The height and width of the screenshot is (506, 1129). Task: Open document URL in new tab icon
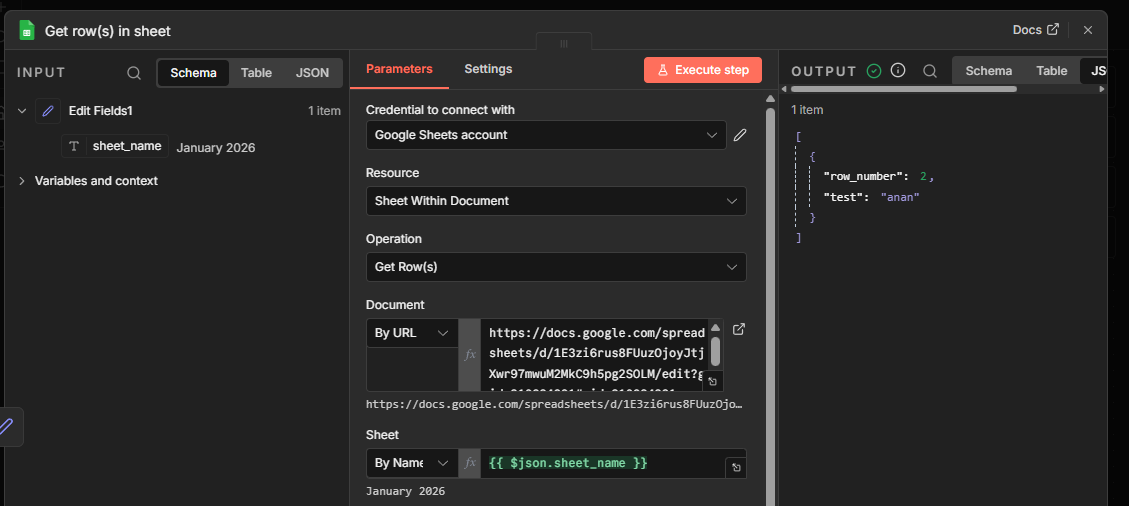pyautogui.click(x=739, y=329)
